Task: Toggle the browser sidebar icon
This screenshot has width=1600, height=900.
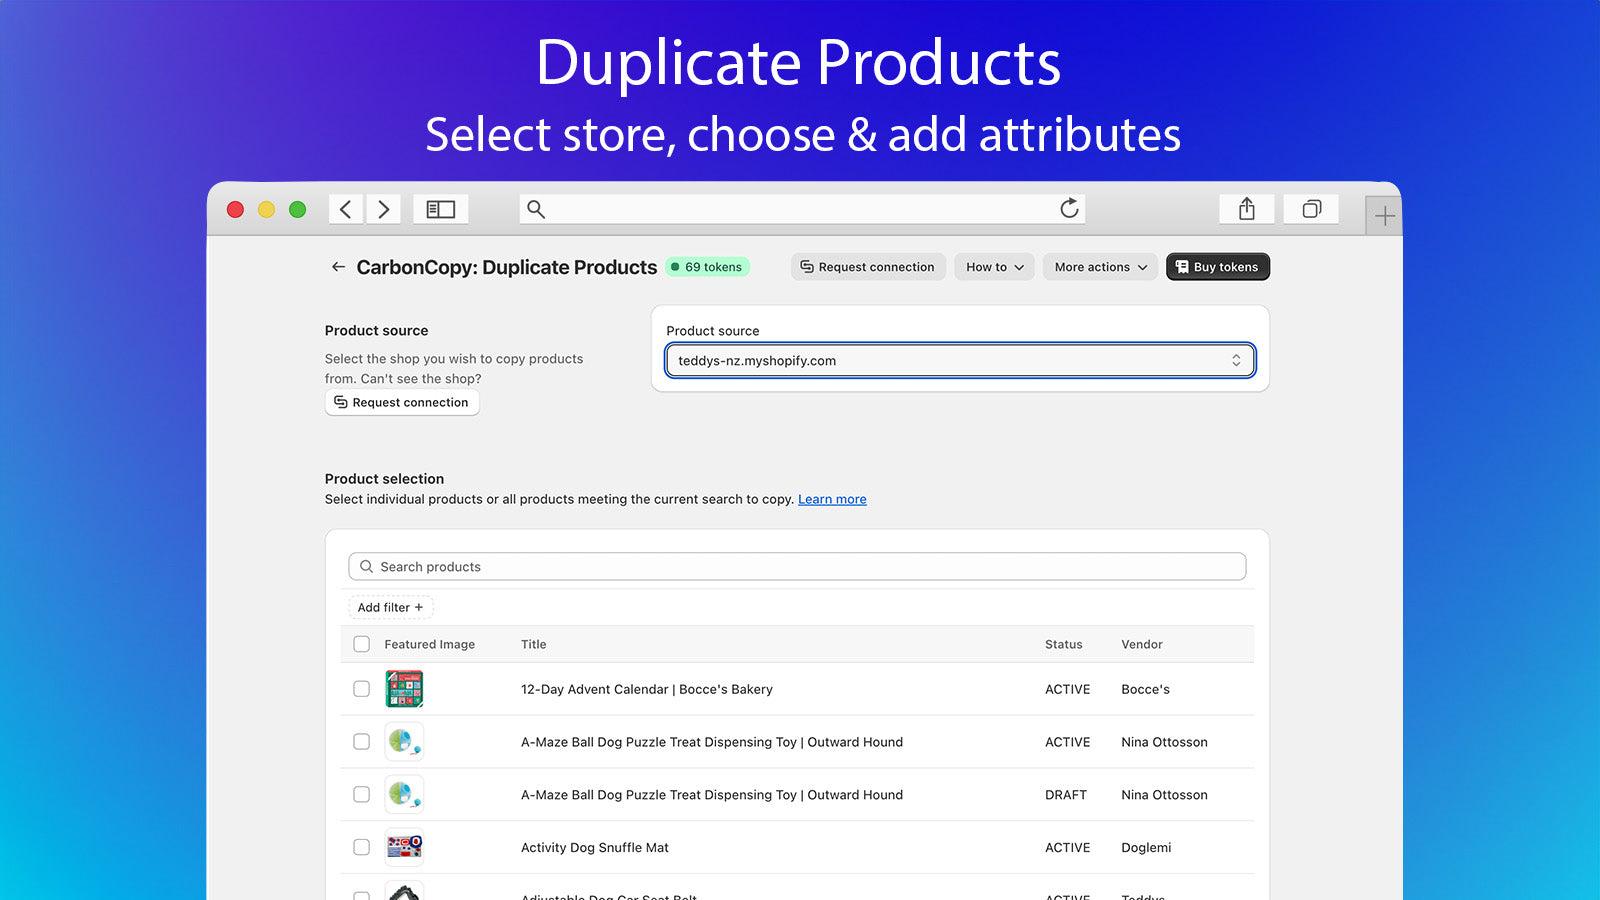Action: (x=440, y=208)
